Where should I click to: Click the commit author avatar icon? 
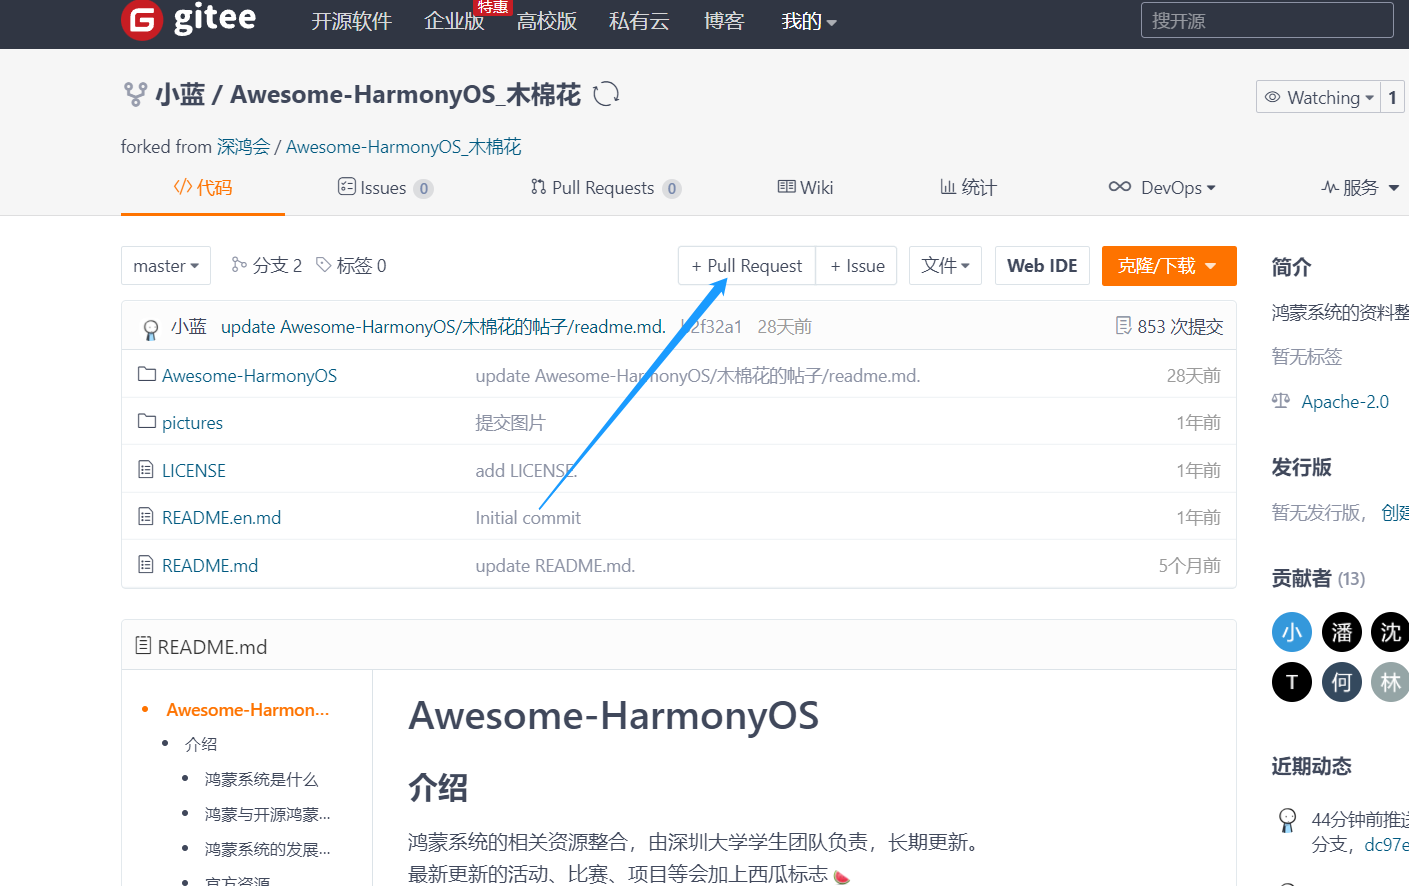pos(151,329)
